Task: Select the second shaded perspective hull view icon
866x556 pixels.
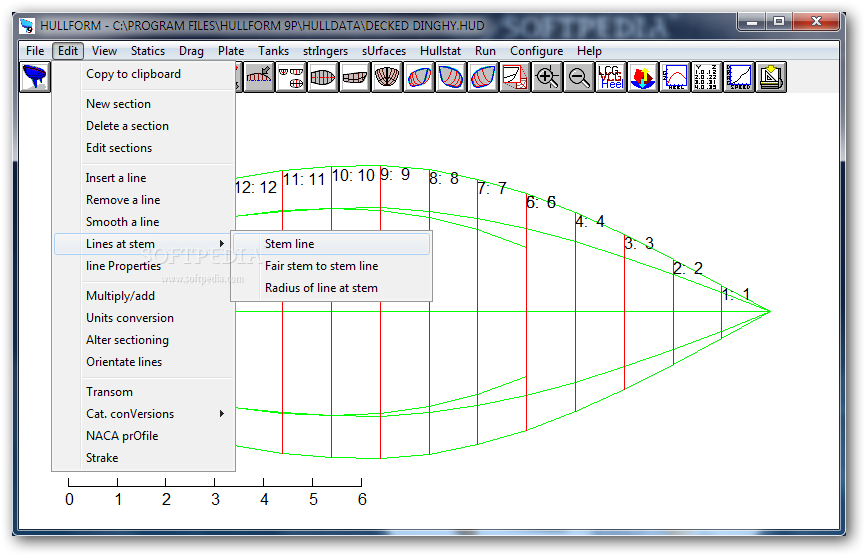Action: [x=451, y=77]
